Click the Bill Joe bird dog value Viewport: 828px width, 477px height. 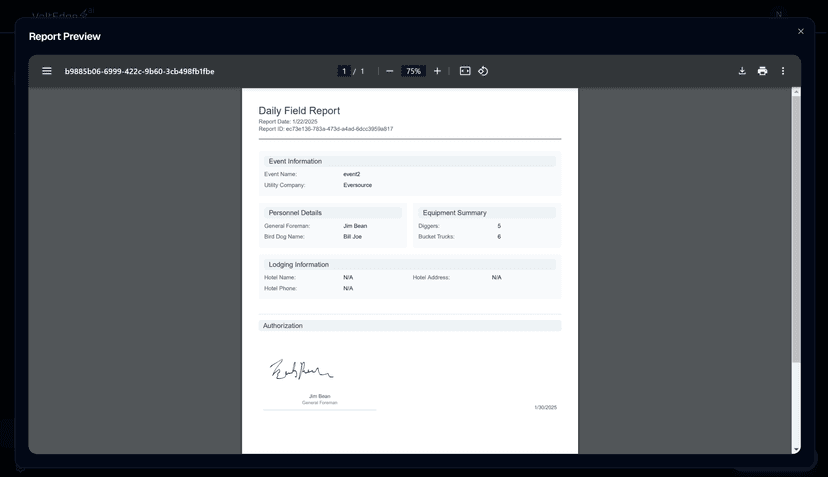pos(352,237)
